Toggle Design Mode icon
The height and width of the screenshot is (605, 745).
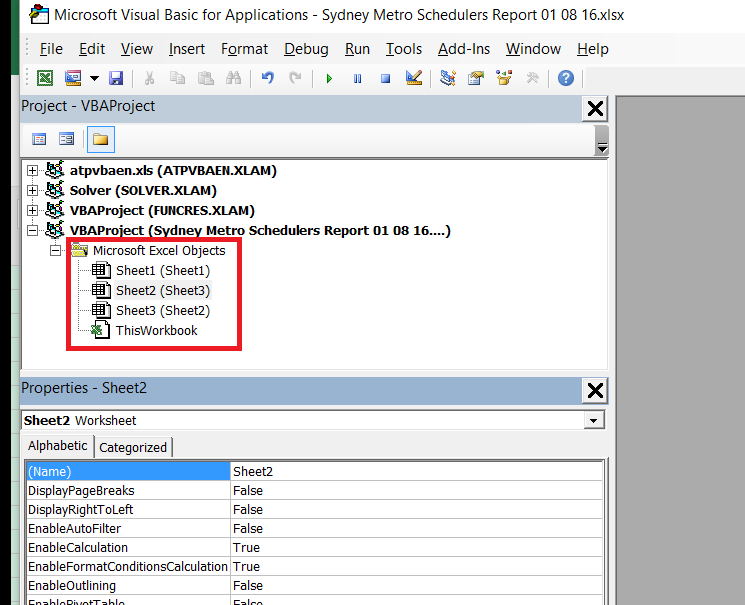tap(414, 78)
